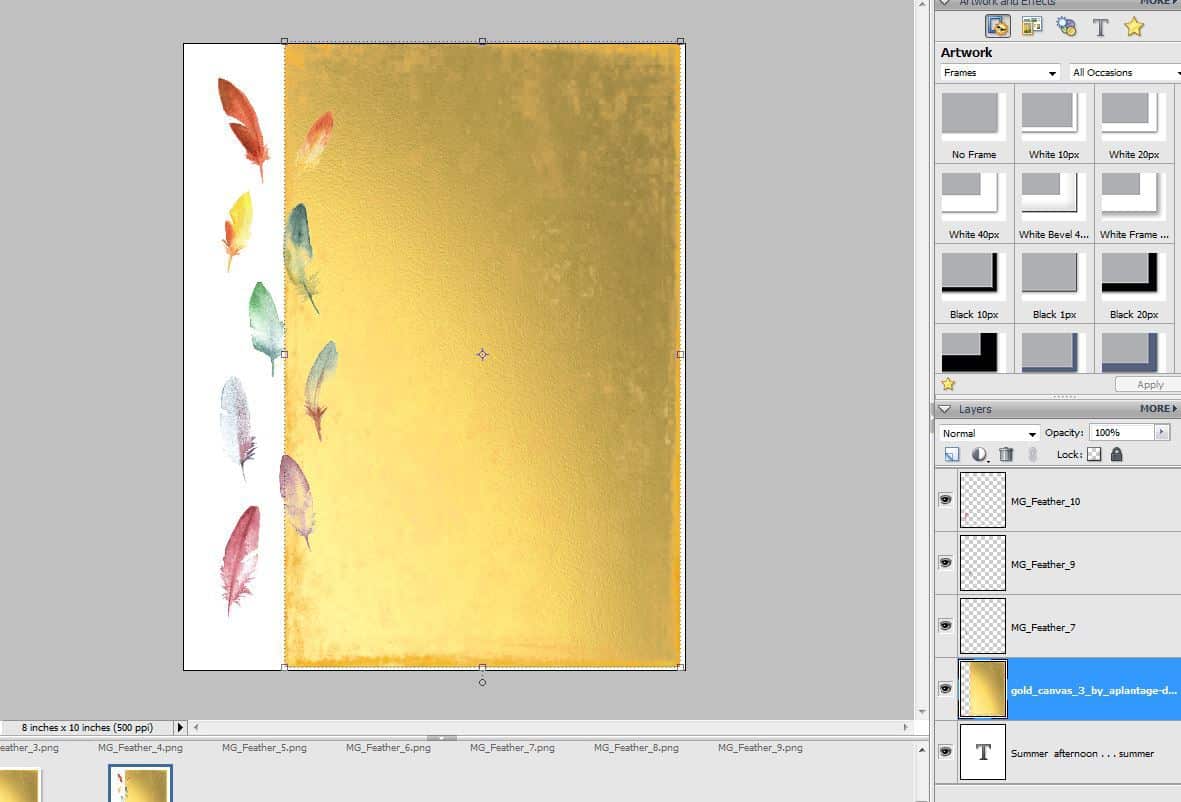Toggle visibility of the MG_Feather_9 layer
Screen dimensions: 1181x802
pyautogui.click(x=945, y=563)
